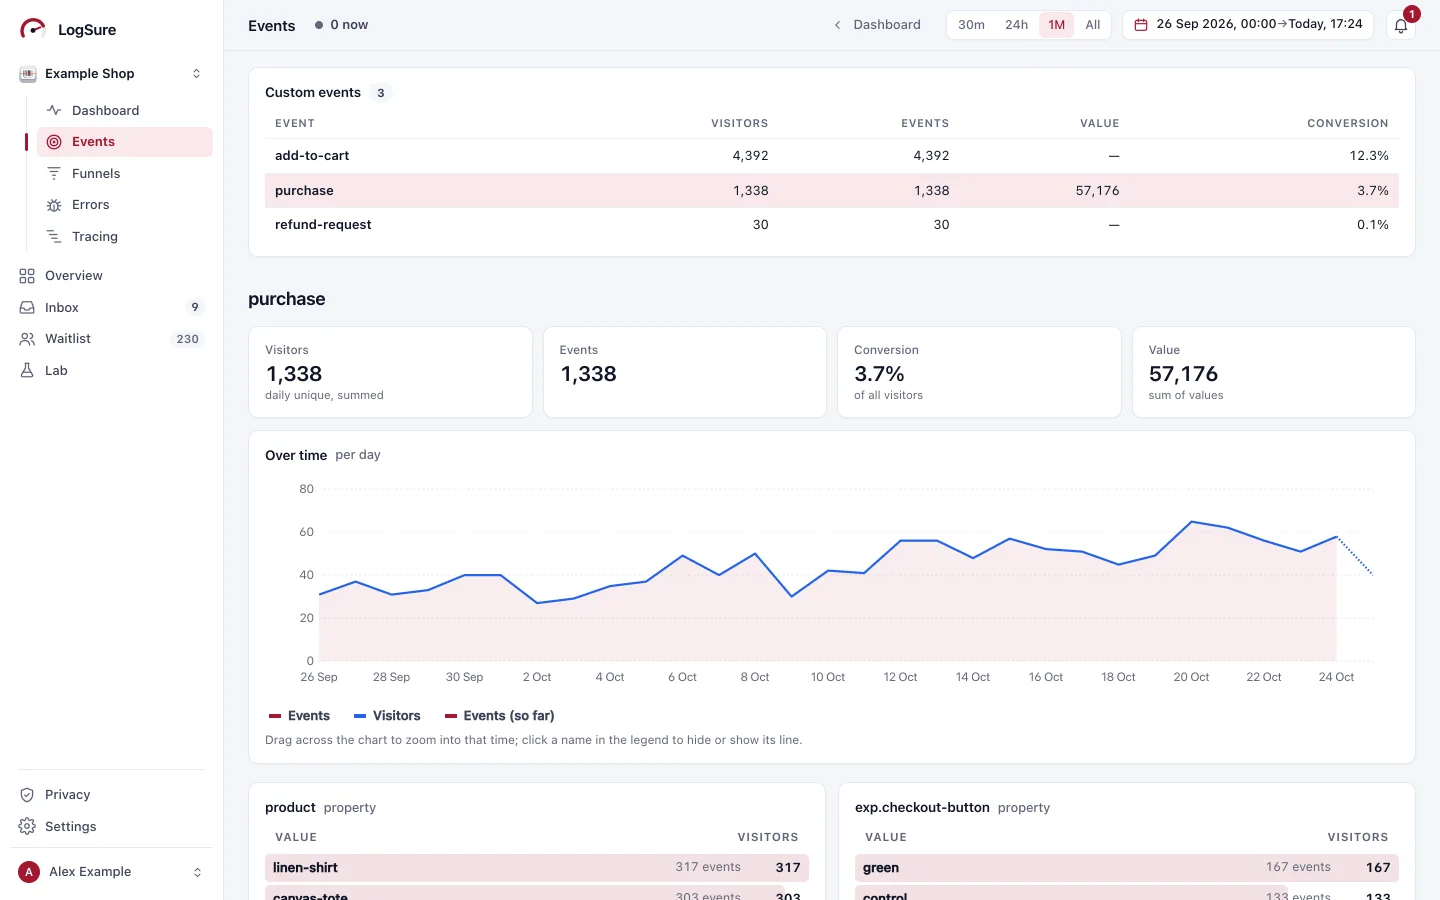
Task: Click the Errors bug icon
Action: click(54, 205)
